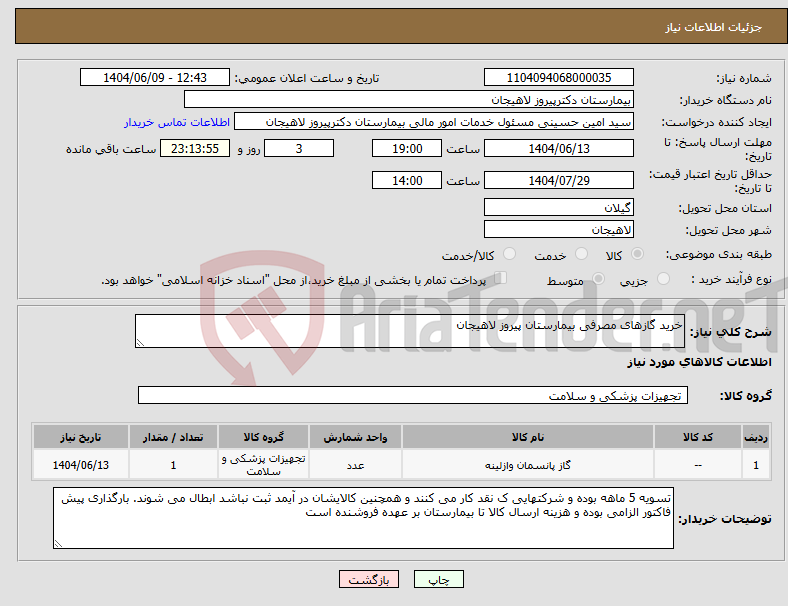Toggle the Islamic treasury payment checkbox
This screenshot has width=788, height=606.
[500, 278]
